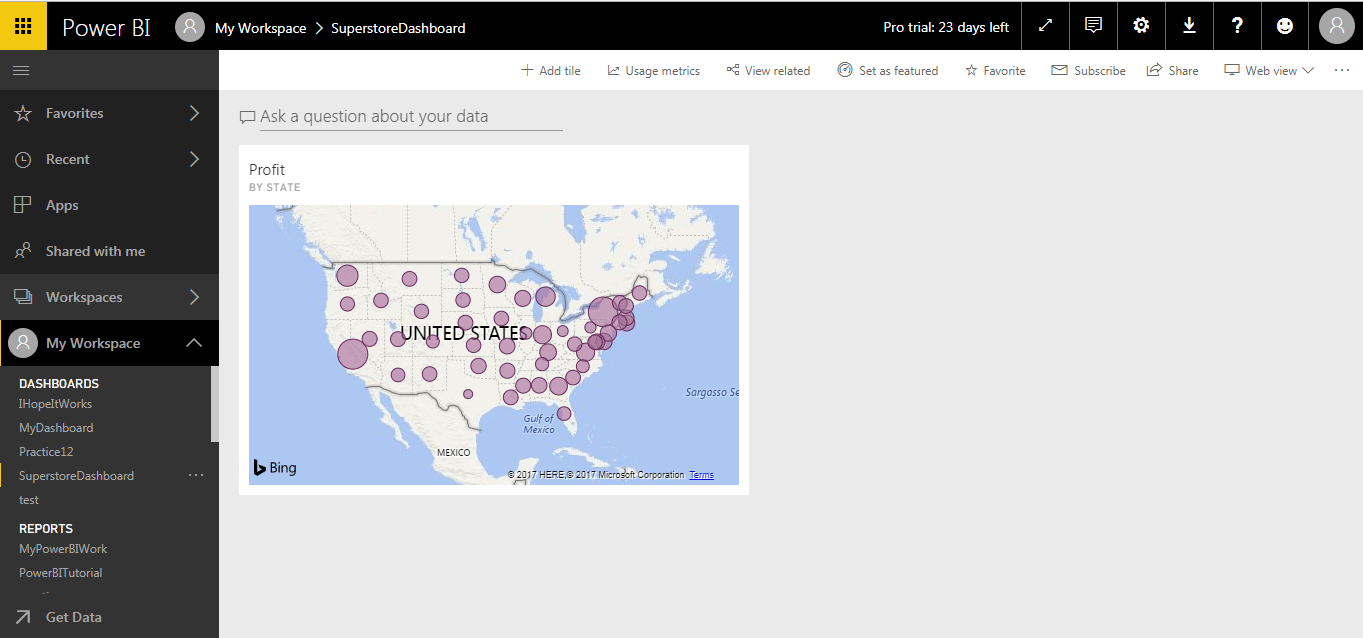This screenshot has width=1363, height=638.
Task: Open the IHopeItWorks dashboard
Action: pyautogui.click(x=55, y=404)
